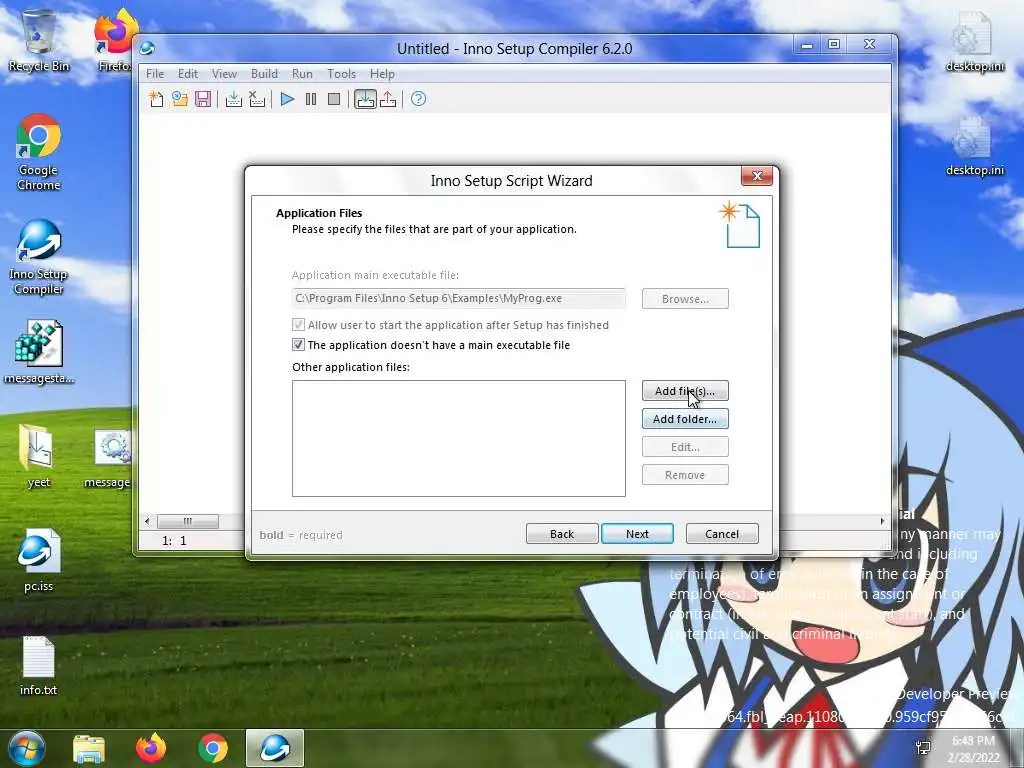Viewport: 1024px width, 768px height.
Task: Click the Compile toolbar icon
Action: click(233, 99)
